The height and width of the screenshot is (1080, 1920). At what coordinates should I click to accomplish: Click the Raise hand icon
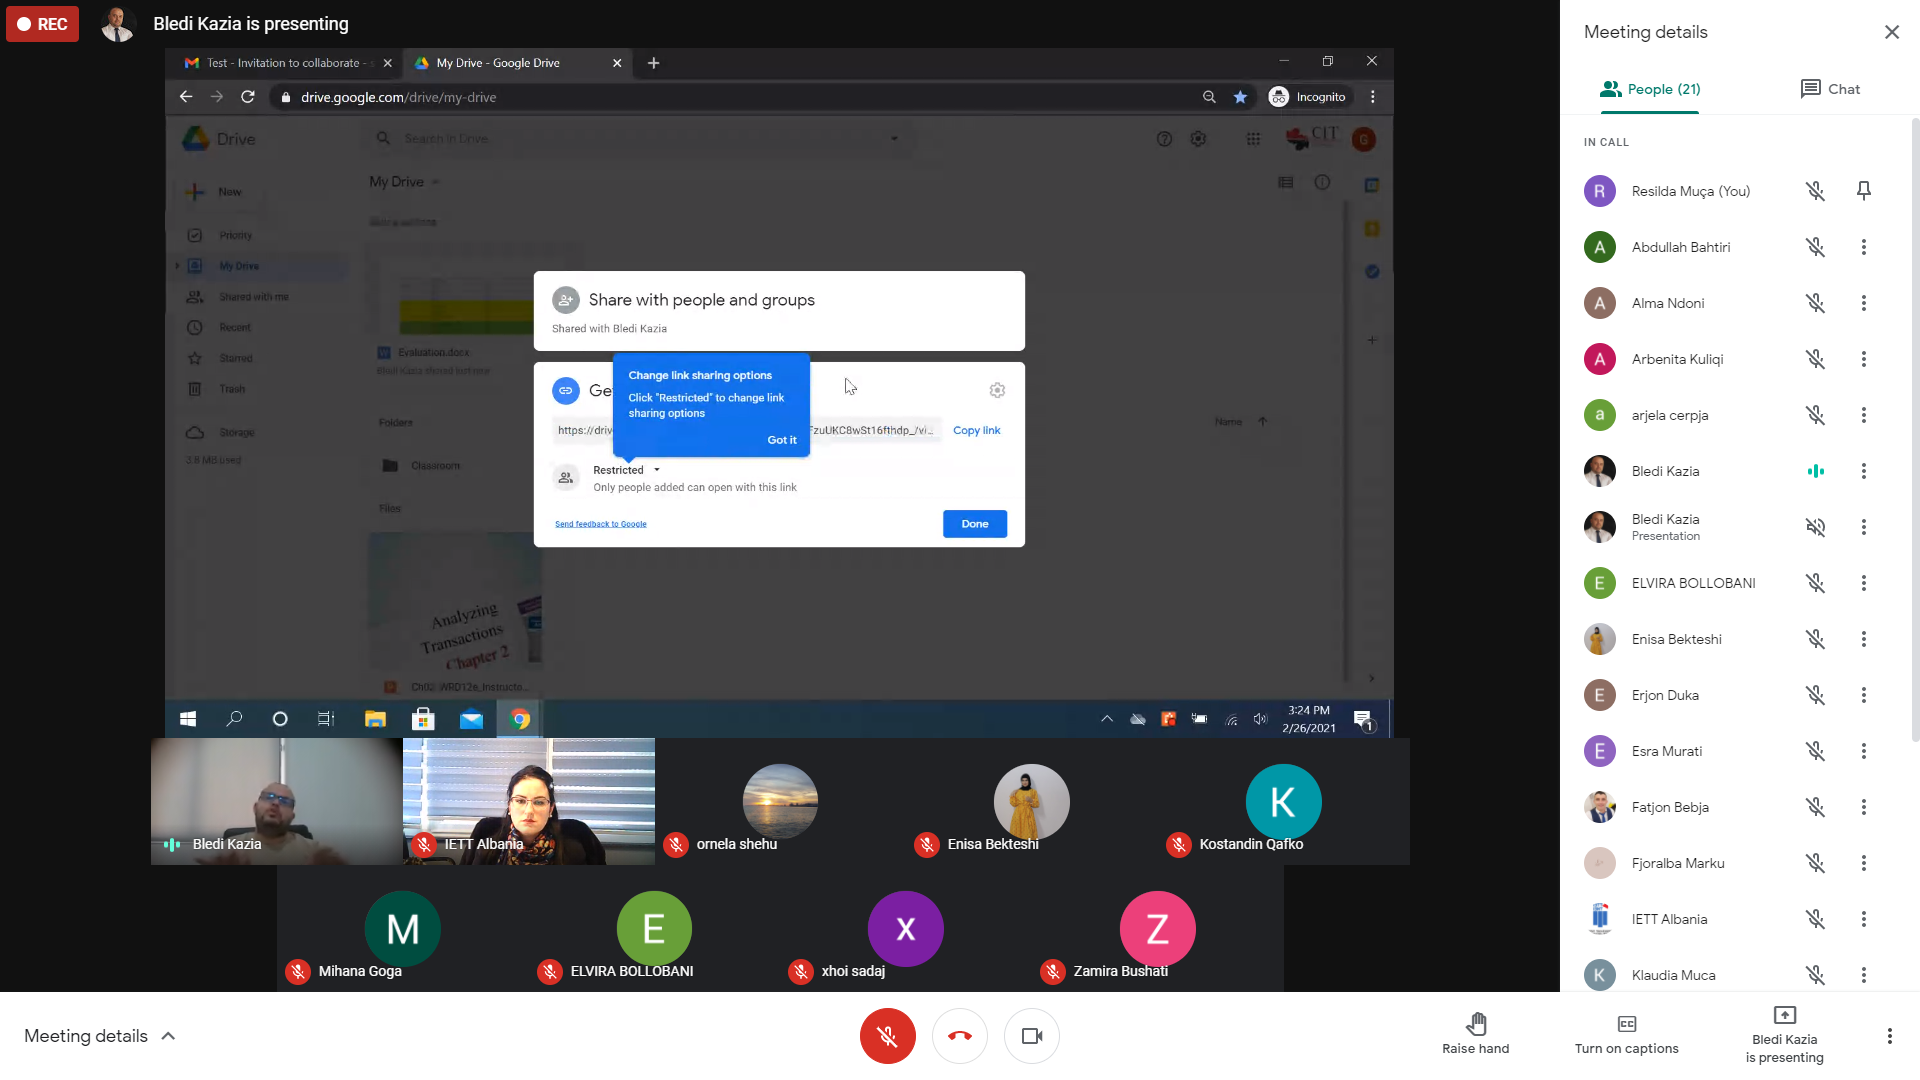click(1476, 1024)
